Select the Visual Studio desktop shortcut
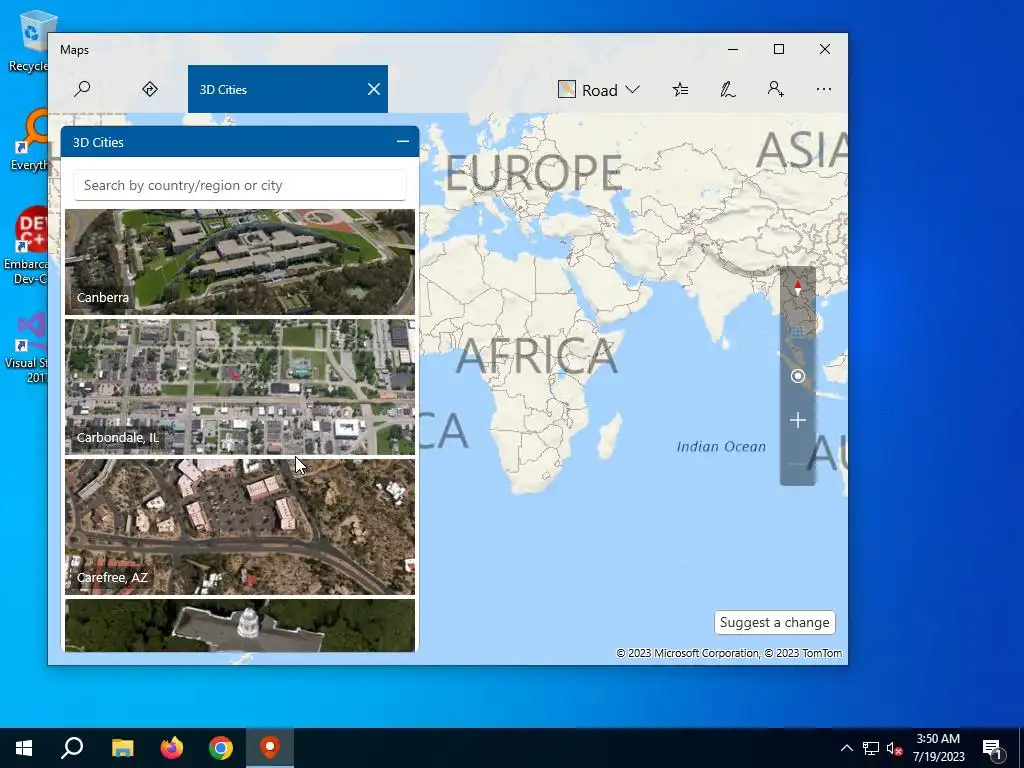 [29, 347]
